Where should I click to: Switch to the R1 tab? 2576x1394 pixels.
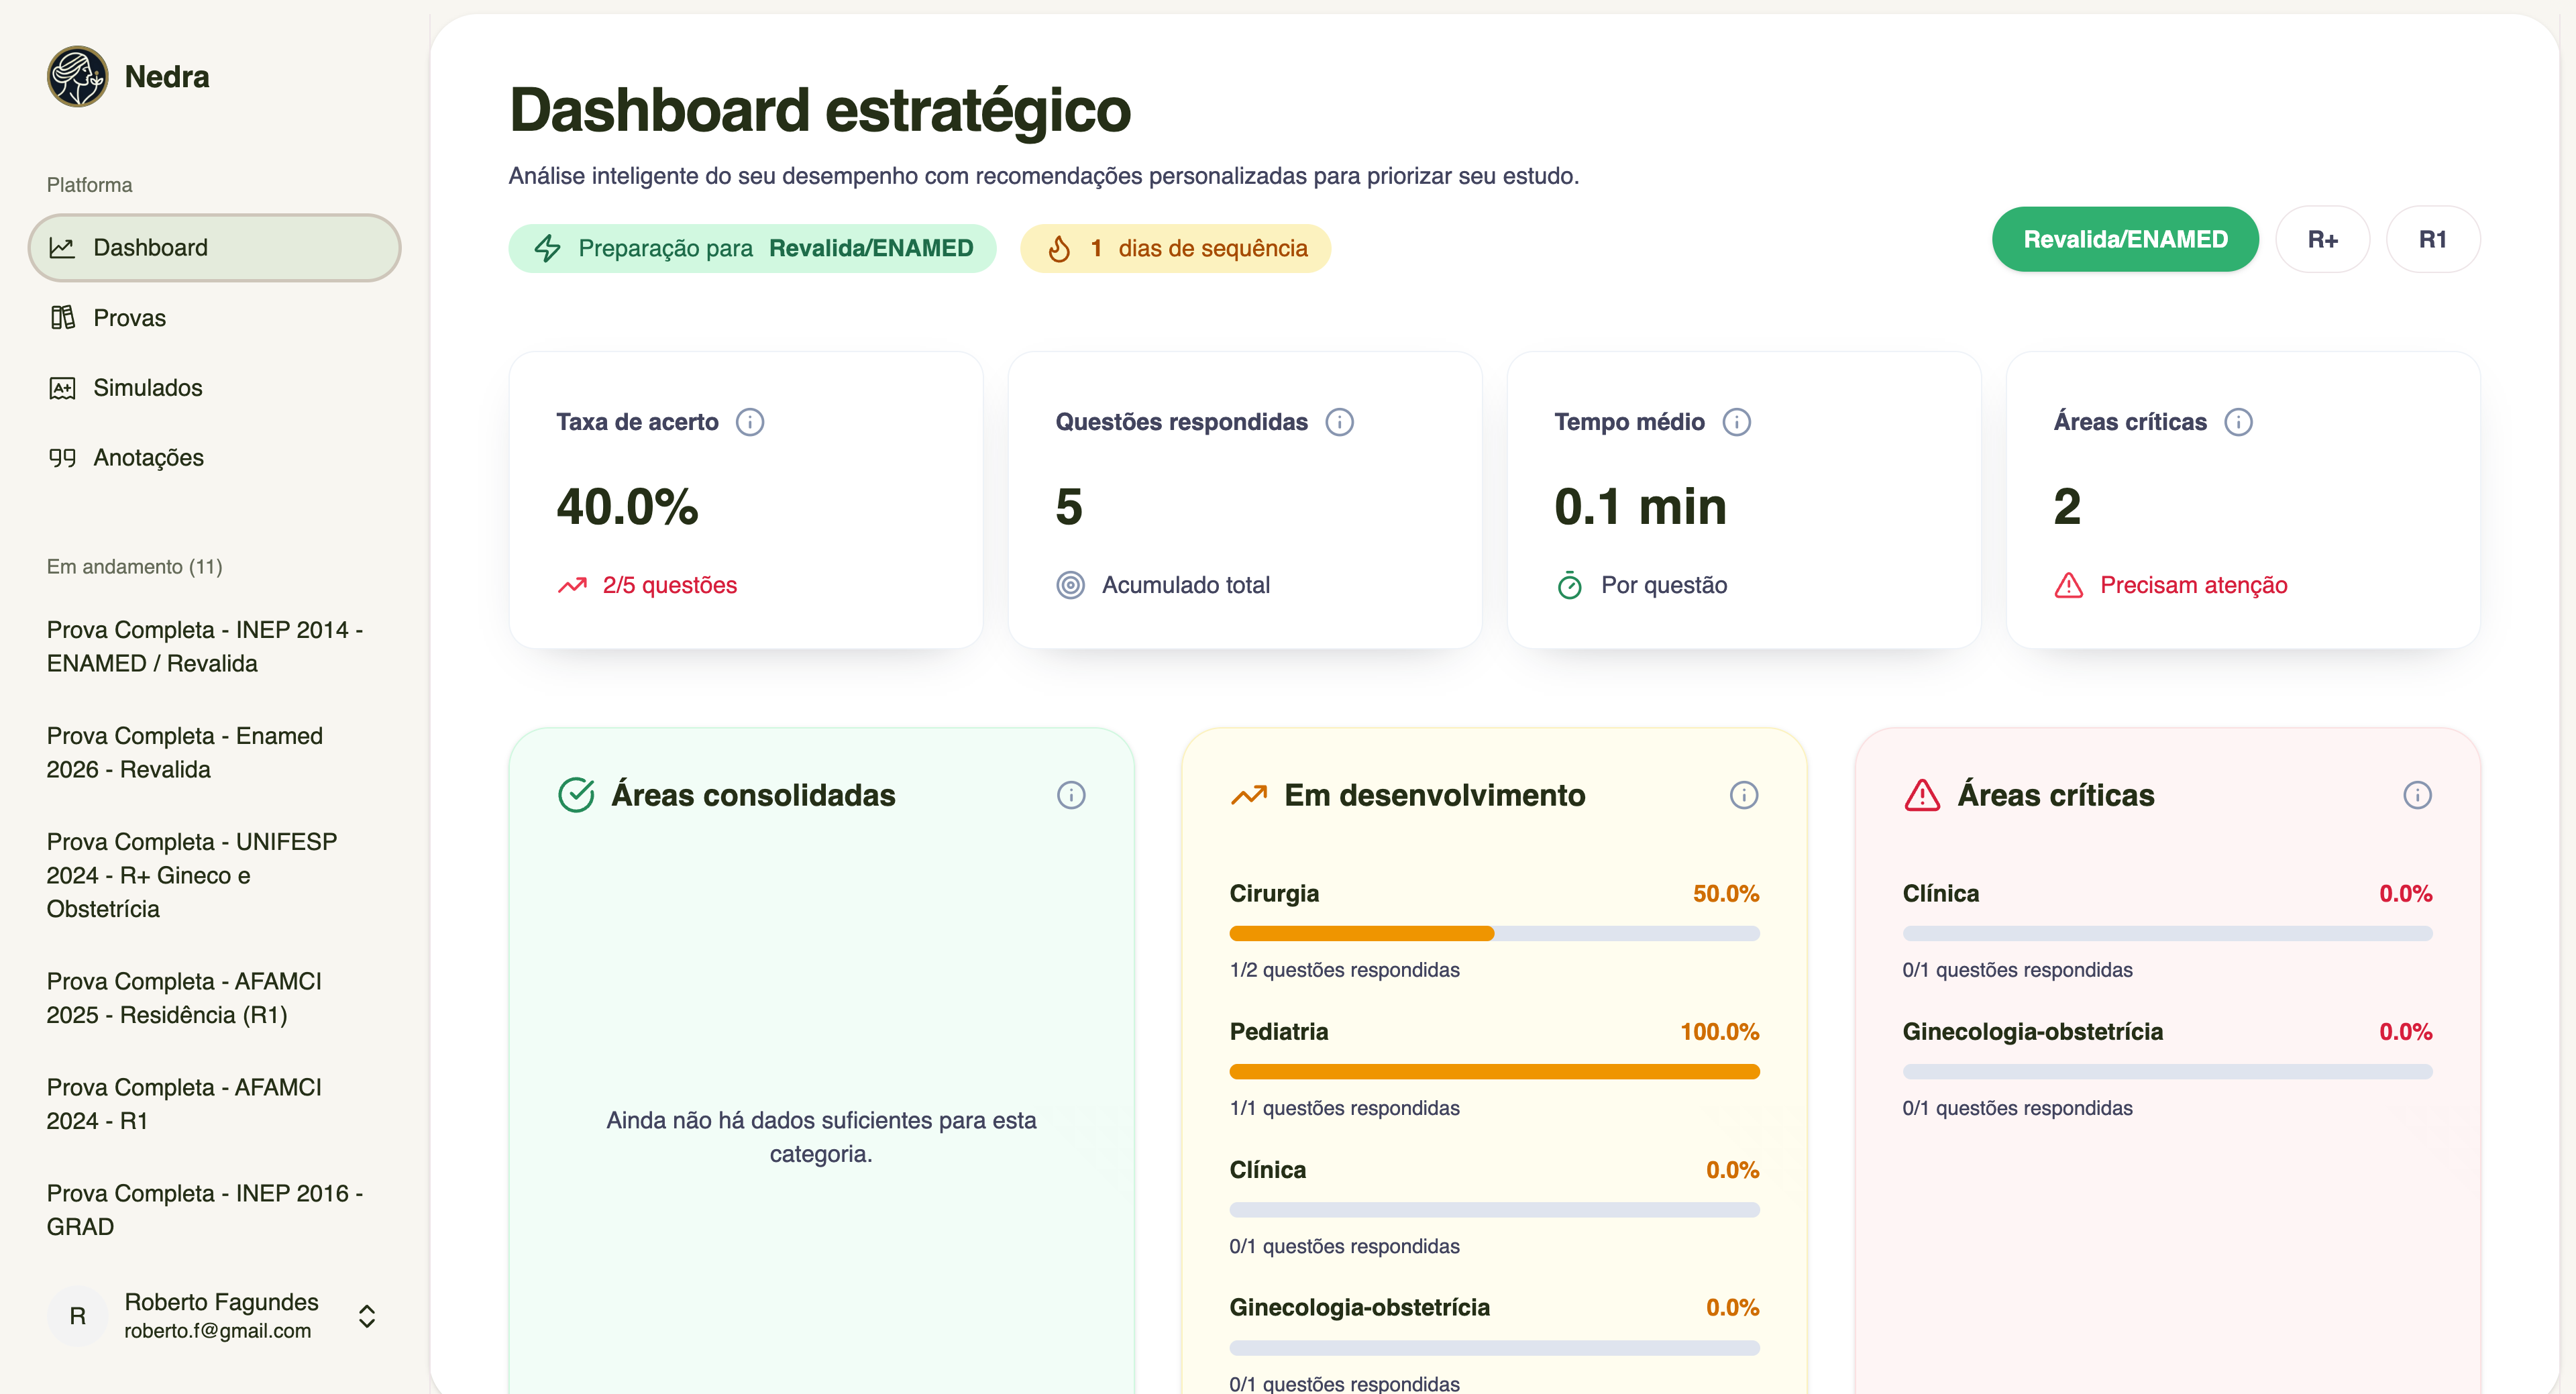(x=2433, y=239)
